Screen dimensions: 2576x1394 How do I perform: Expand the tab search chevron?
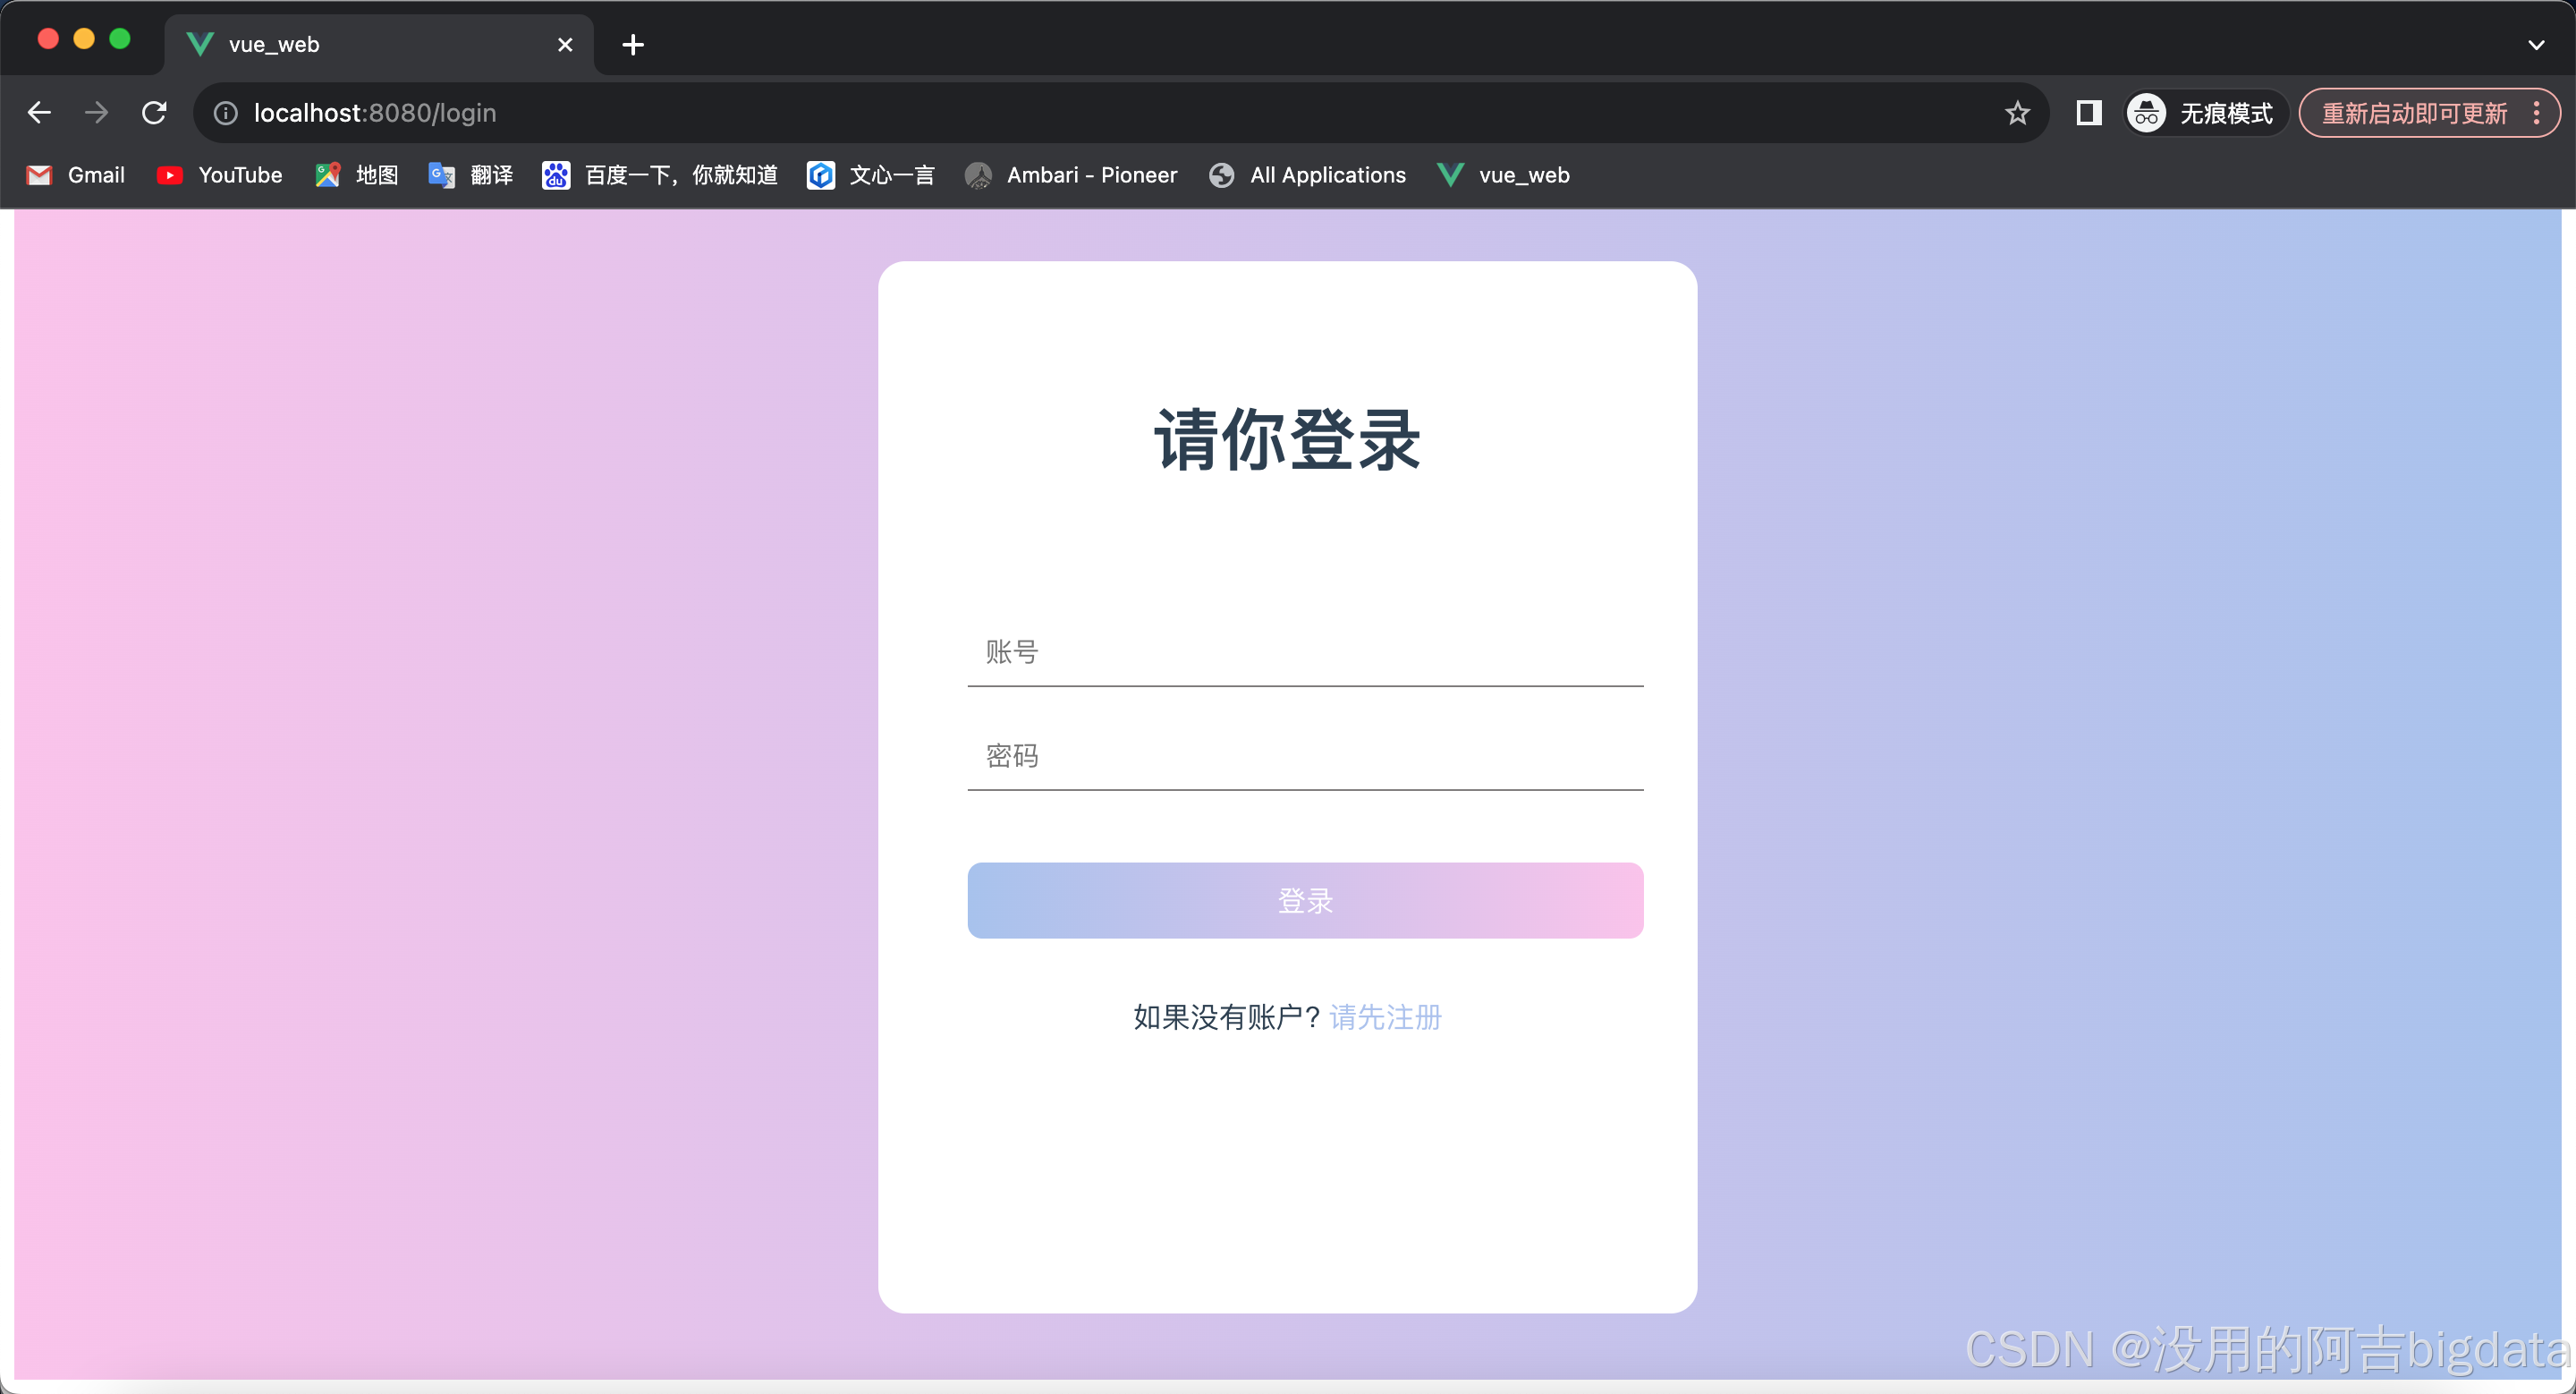(x=2536, y=45)
